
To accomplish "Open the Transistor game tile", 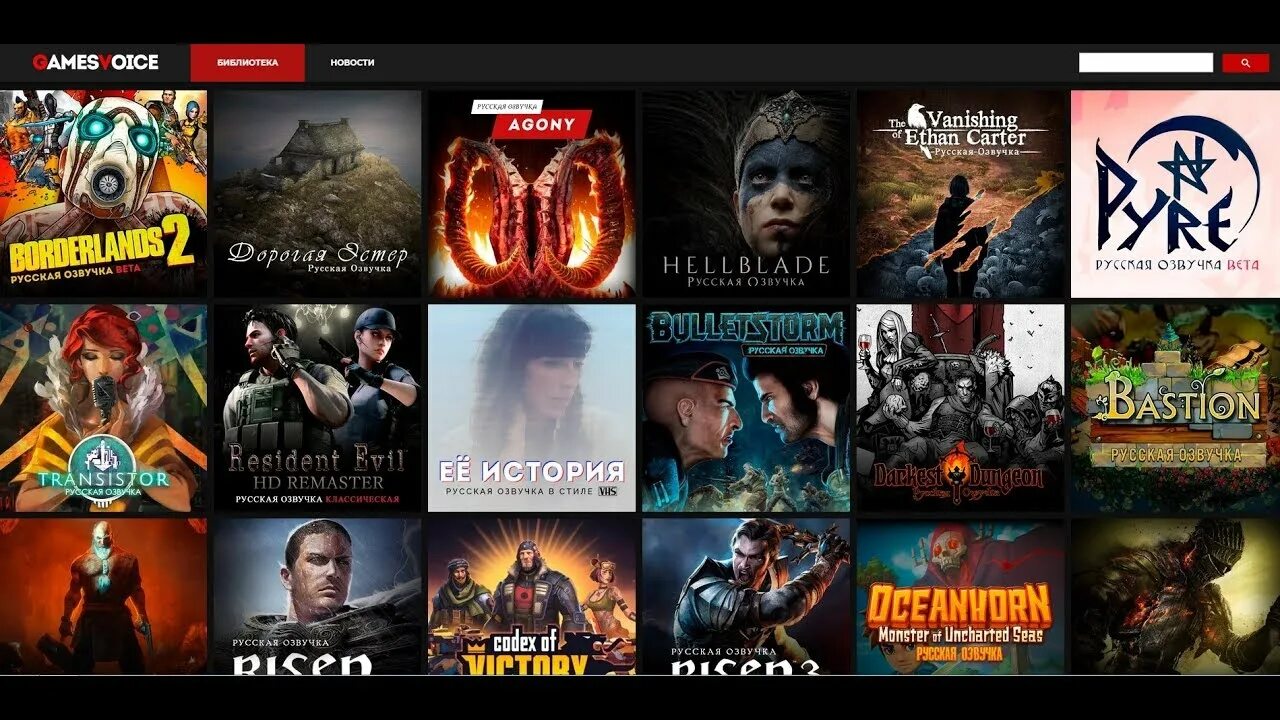I will coord(103,408).
